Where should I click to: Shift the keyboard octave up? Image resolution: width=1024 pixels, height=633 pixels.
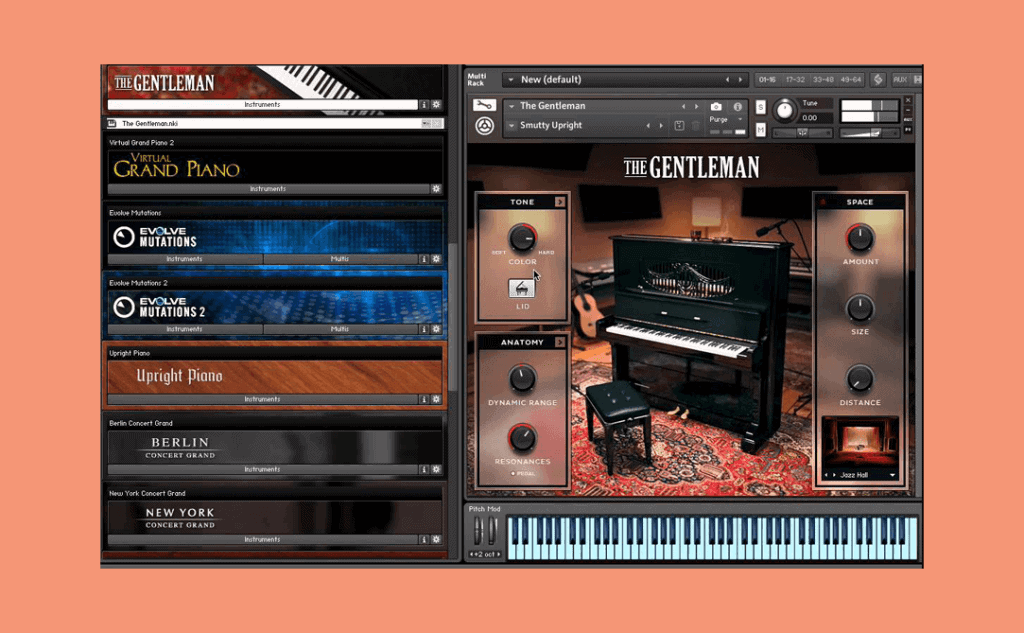click(x=499, y=555)
